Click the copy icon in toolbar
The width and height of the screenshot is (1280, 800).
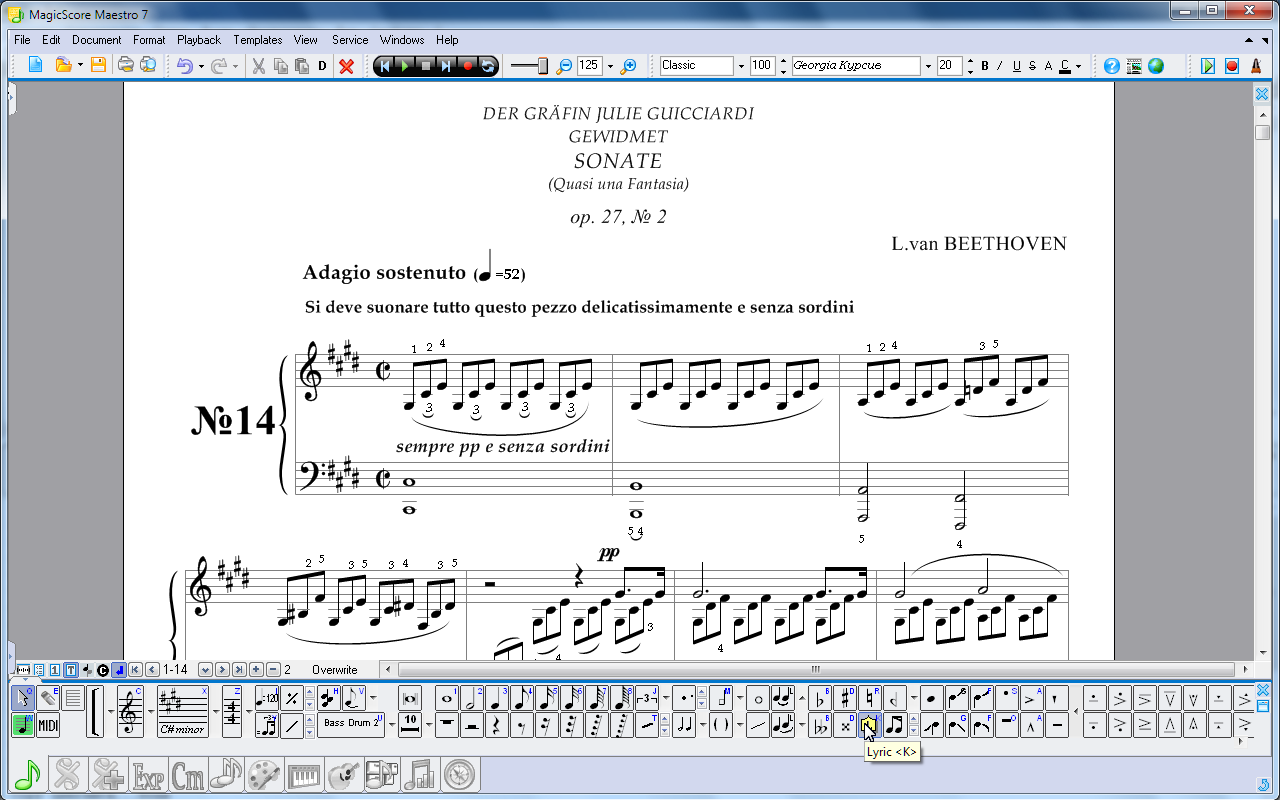(280, 66)
